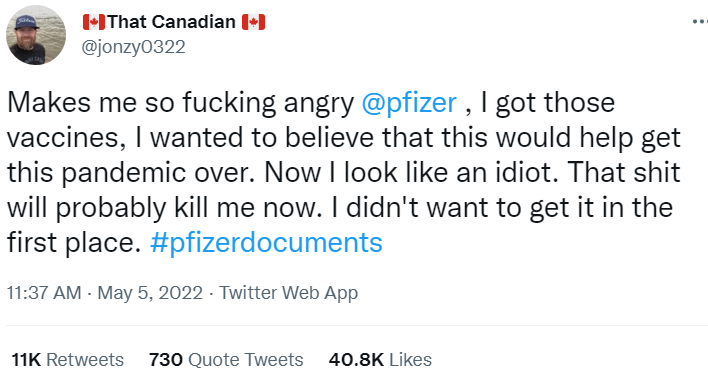Click the Canadian flag emoji after the name

tap(253, 22)
